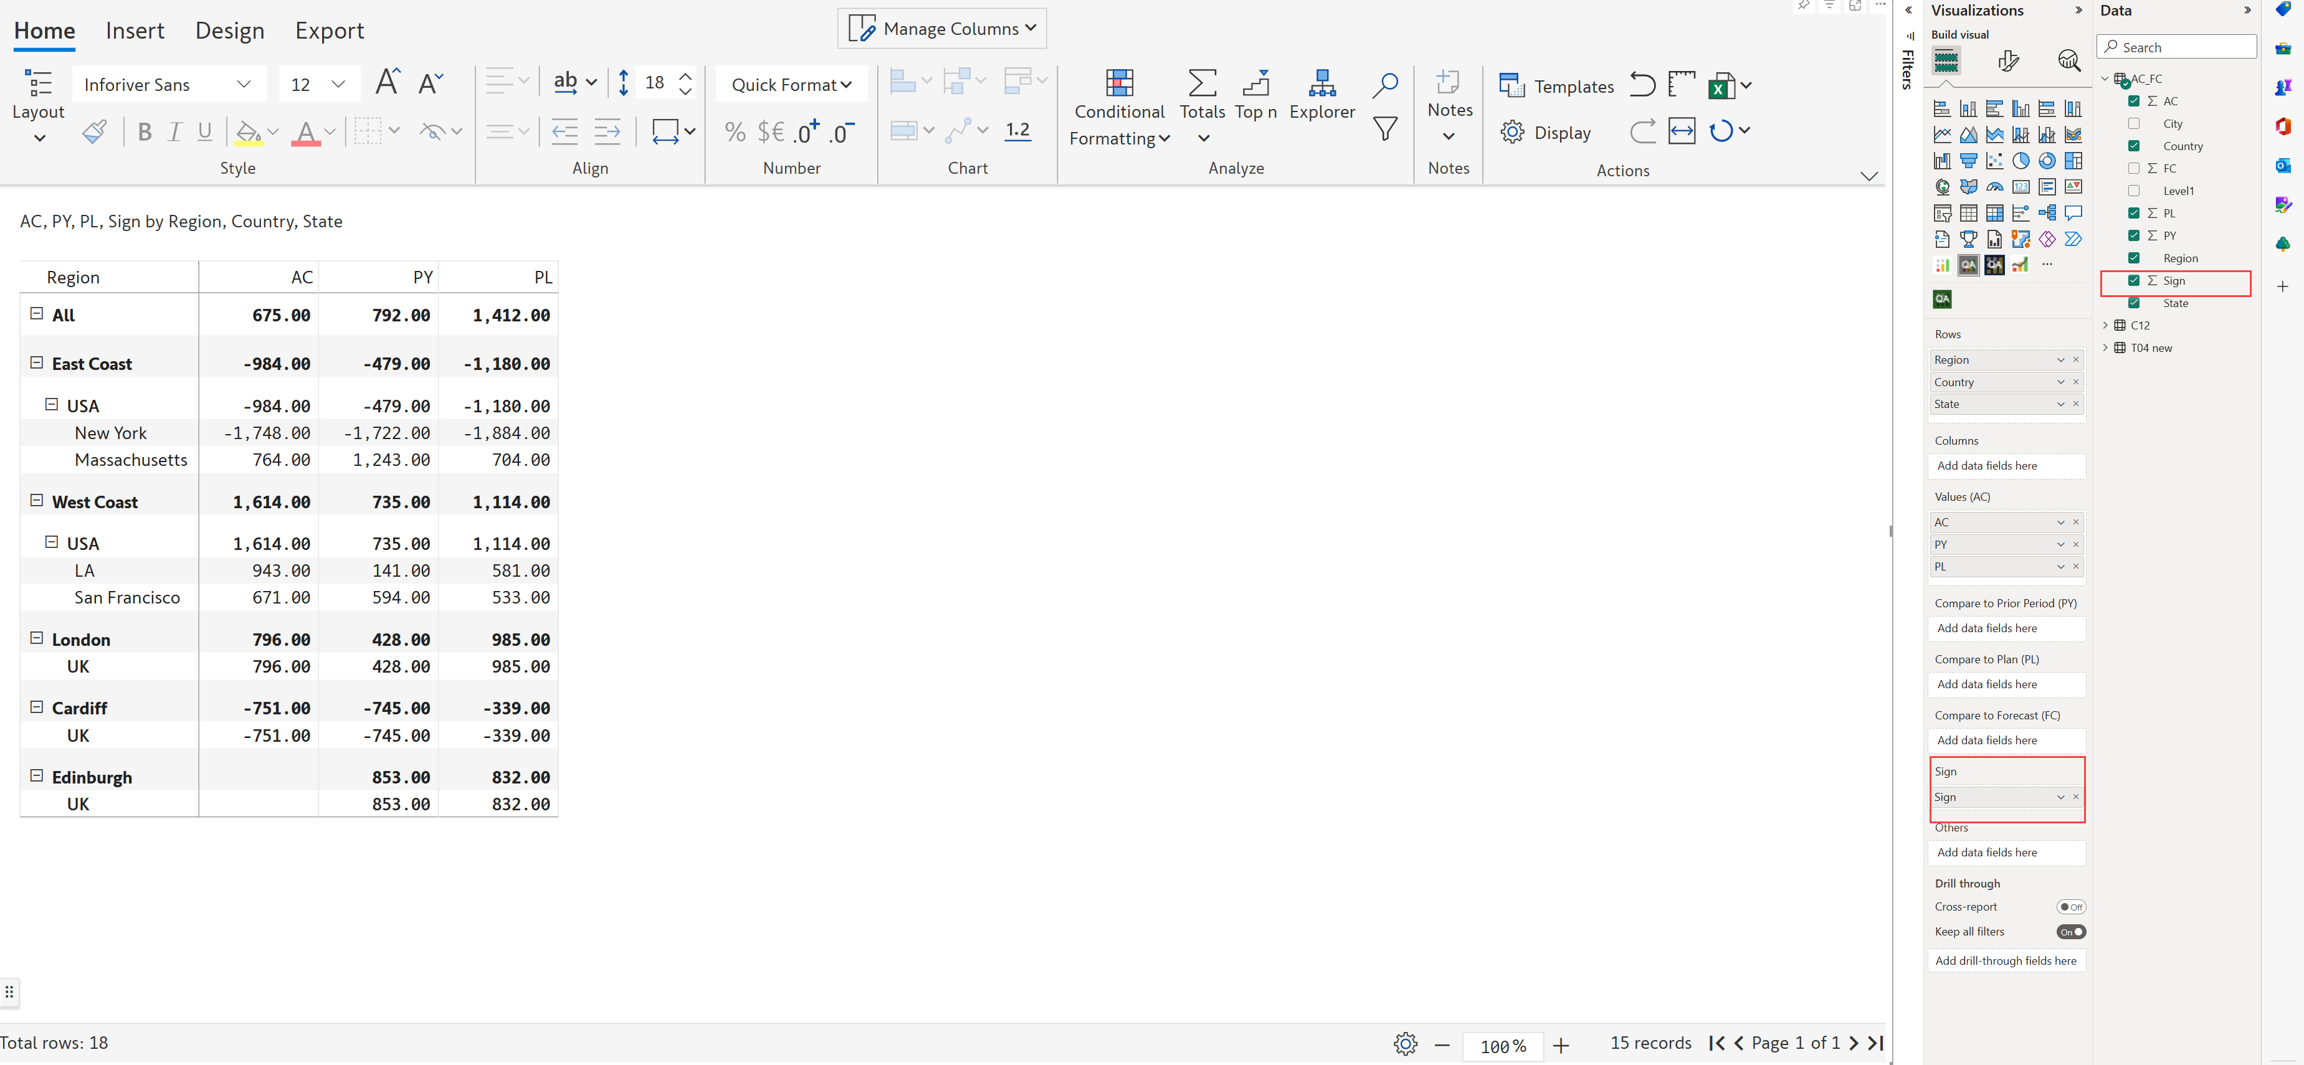Click the Manage Columns button
The height and width of the screenshot is (1065, 2304).
942,29
